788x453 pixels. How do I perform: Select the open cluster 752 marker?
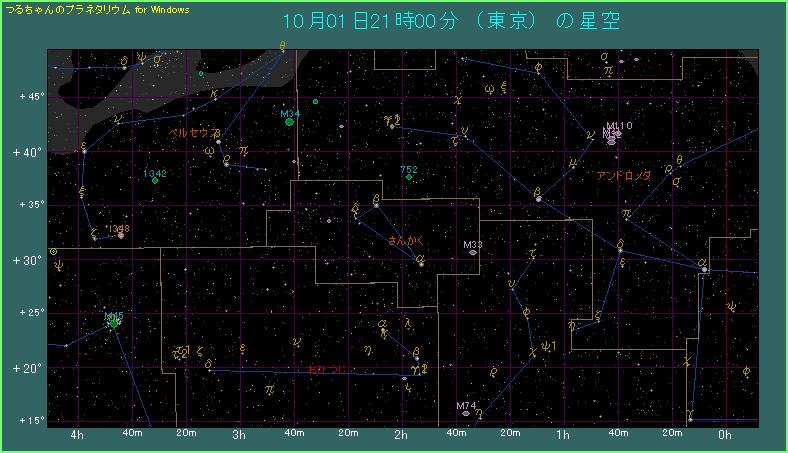point(409,178)
